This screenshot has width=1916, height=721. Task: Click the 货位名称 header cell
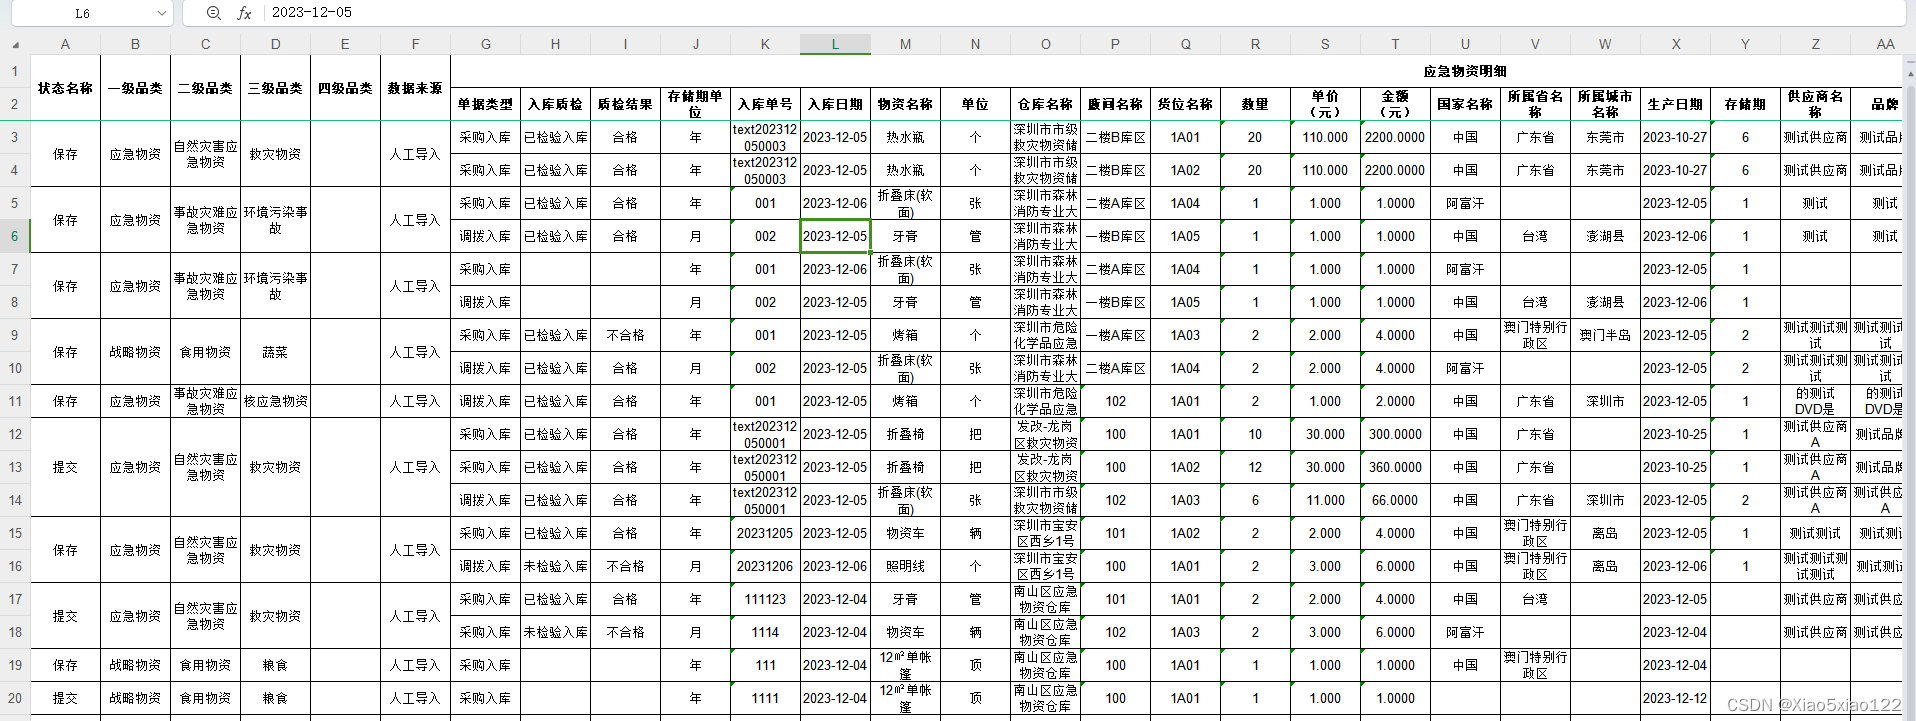(x=1185, y=104)
